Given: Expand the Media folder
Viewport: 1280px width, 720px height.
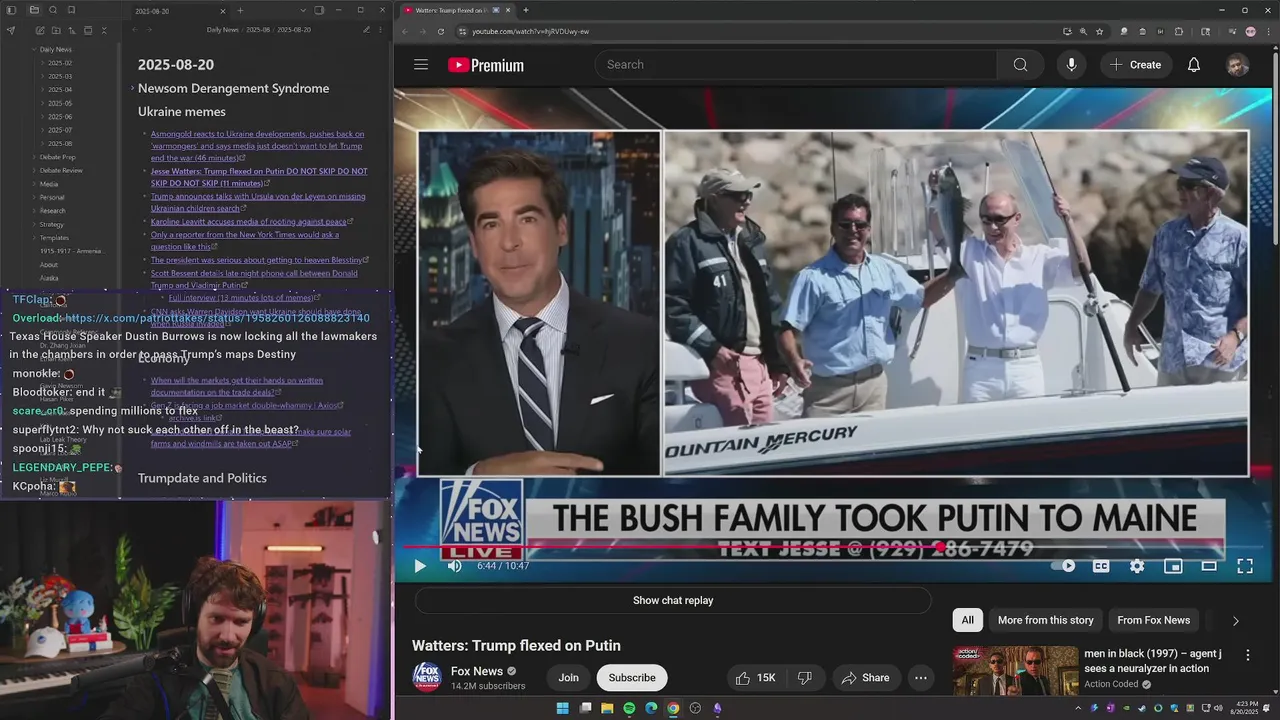Looking at the screenshot, I should (x=48, y=184).
